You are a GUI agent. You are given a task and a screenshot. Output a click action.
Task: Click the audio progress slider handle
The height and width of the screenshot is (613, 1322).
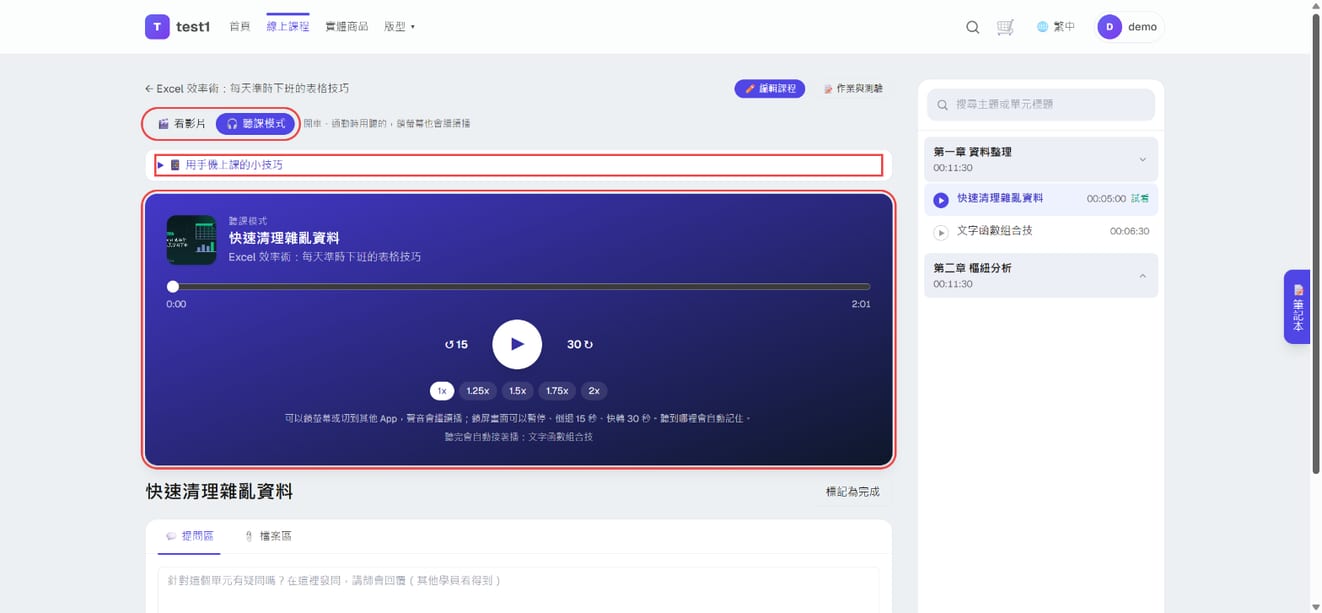point(173,287)
